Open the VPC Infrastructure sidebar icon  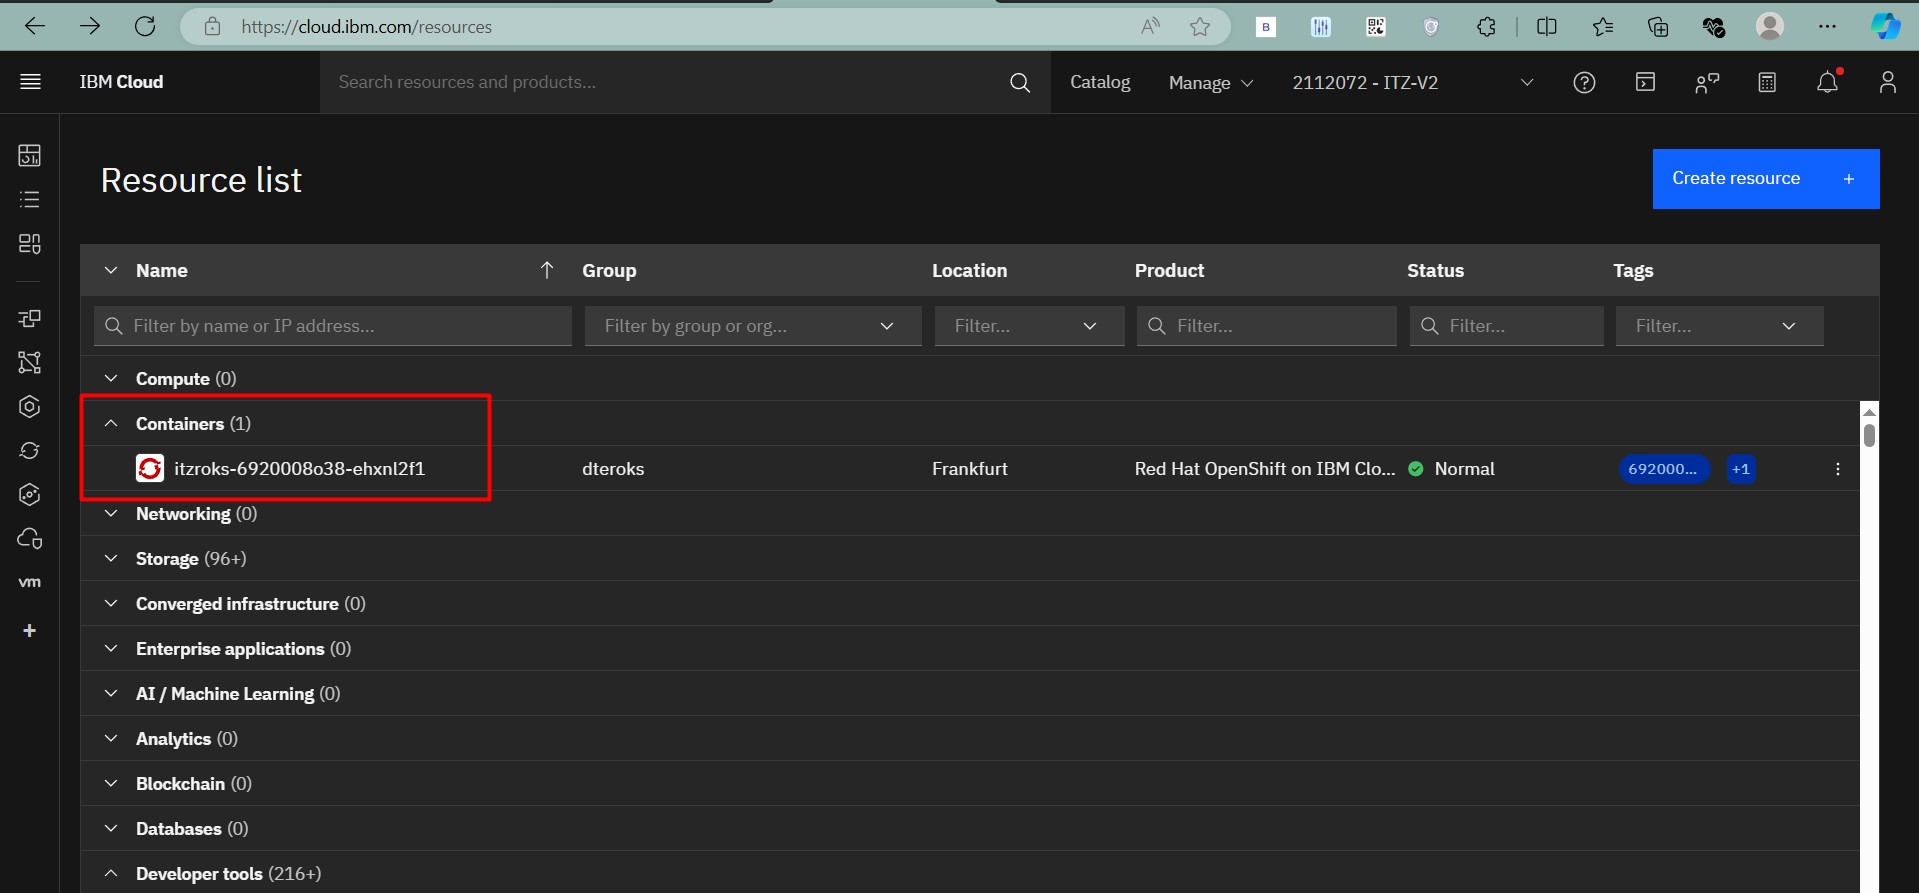pos(30,362)
